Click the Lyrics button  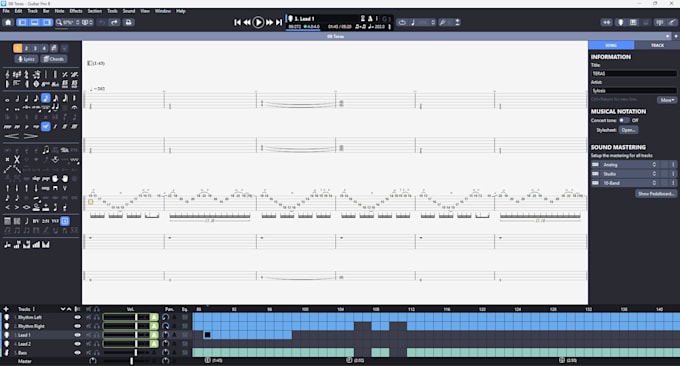pyautogui.click(x=26, y=59)
